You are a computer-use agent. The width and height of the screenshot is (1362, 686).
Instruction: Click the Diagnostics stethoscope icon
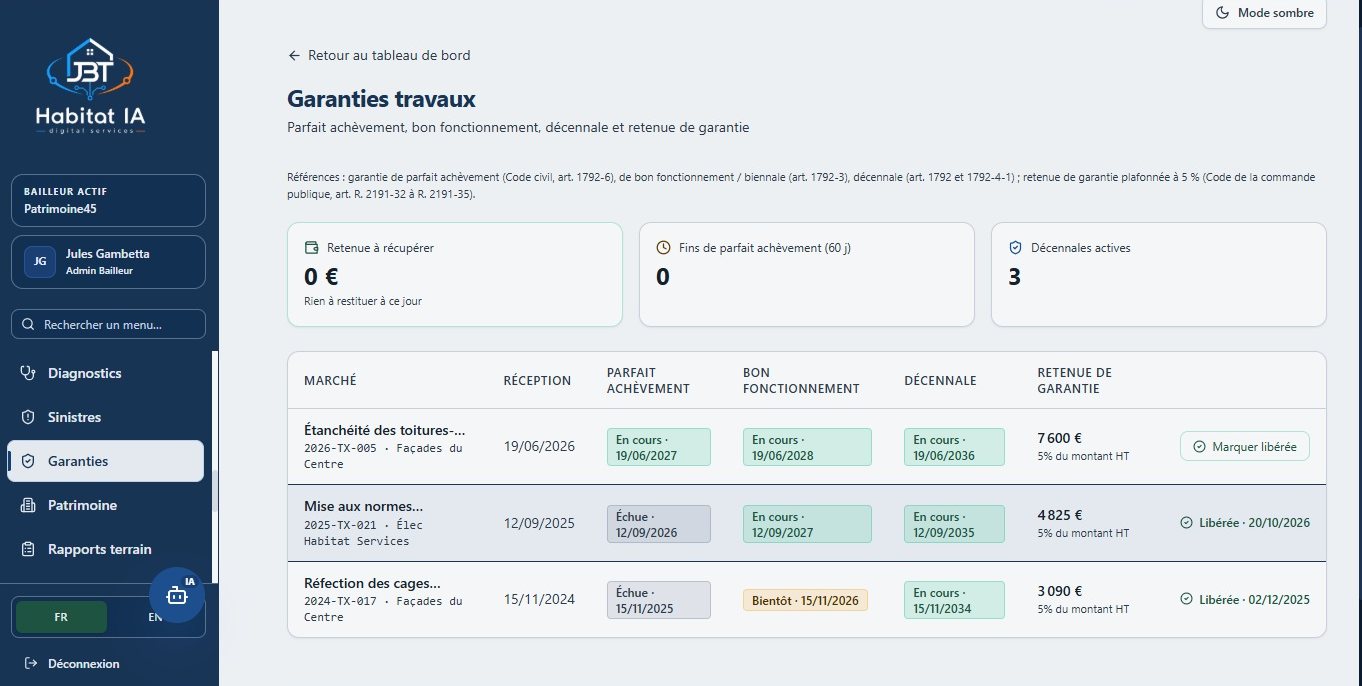coord(28,373)
